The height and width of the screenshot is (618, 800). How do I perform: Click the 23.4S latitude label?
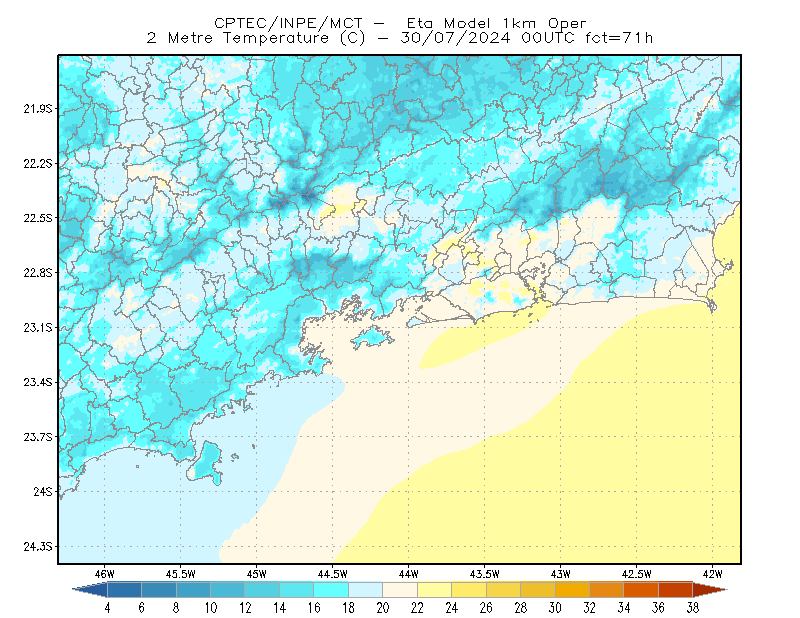(x=37, y=382)
